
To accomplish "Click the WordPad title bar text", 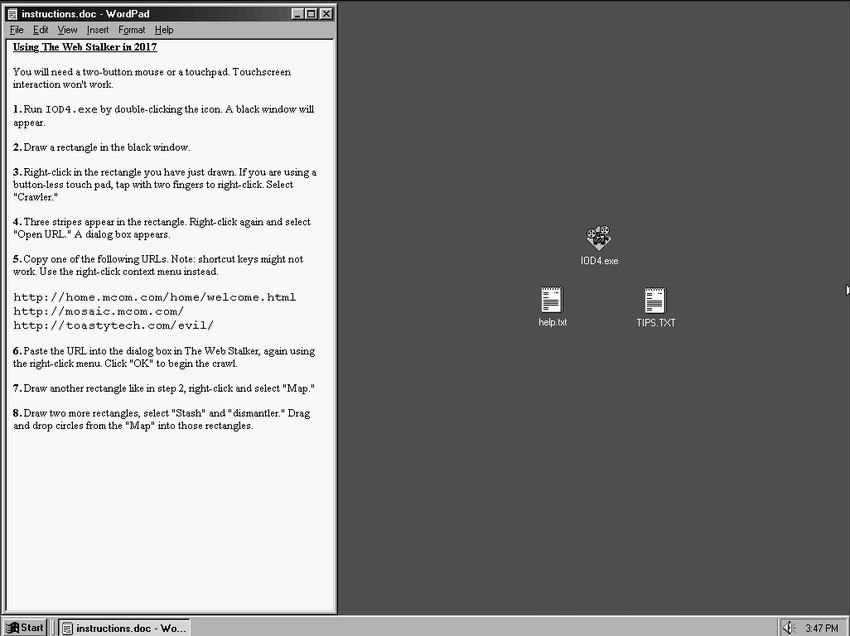I will tap(85, 14).
